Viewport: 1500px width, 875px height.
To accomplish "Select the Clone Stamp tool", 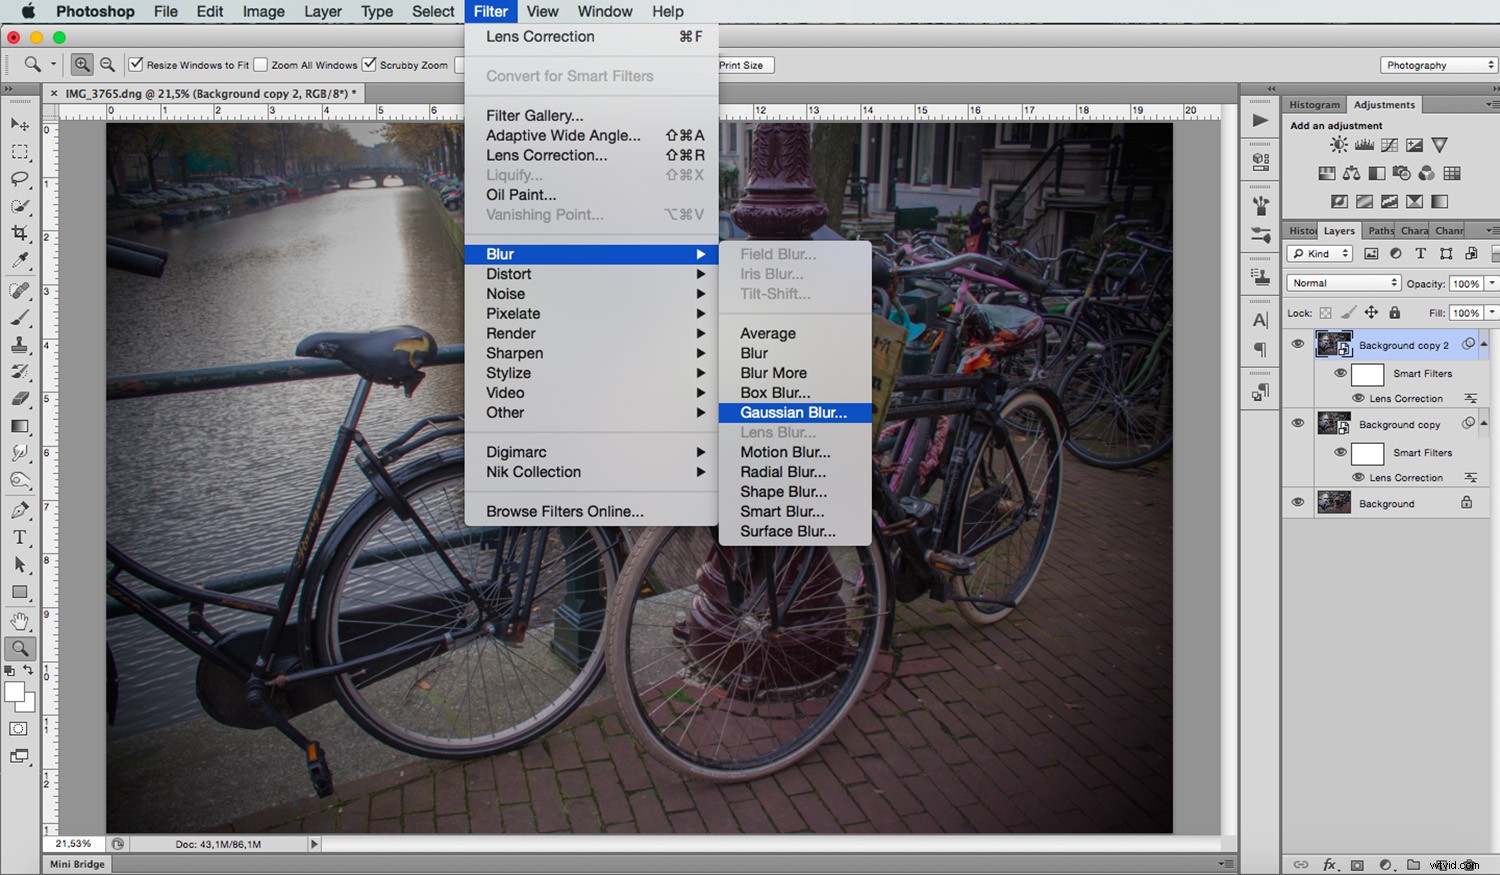I will [21, 345].
